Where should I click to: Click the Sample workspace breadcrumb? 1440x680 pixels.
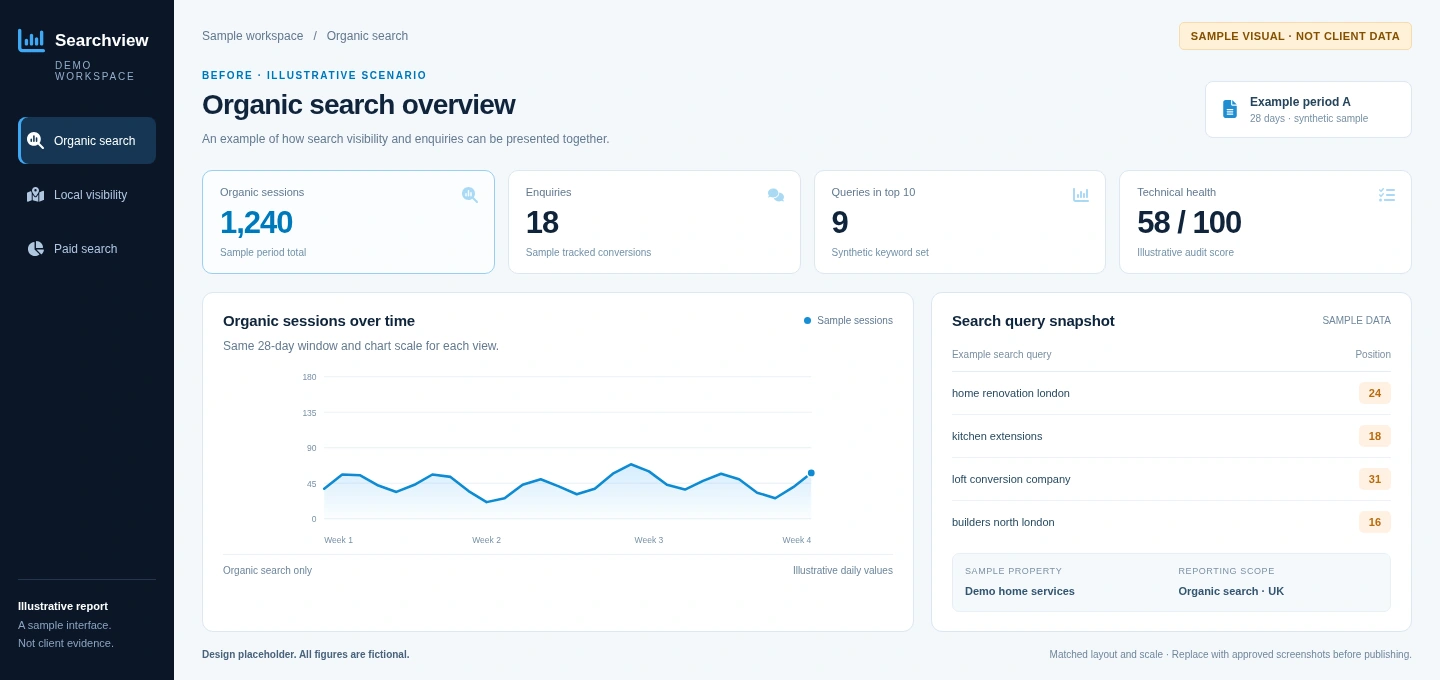point(252,36)
